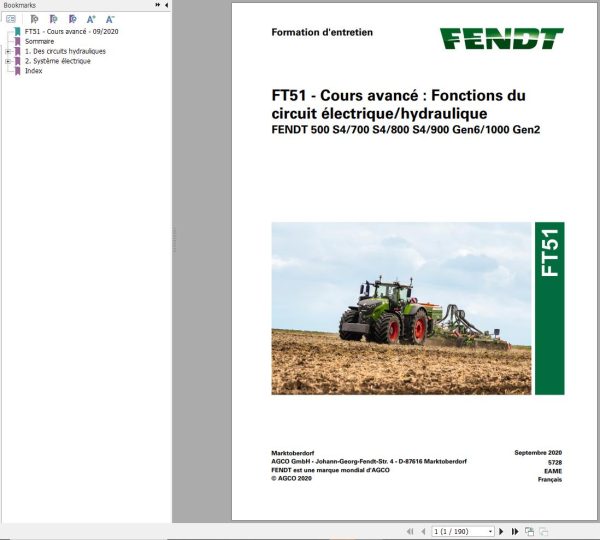600x540 pixels.
Task: Click the tractor photo on the cover page
Action: tap(401, 308)
